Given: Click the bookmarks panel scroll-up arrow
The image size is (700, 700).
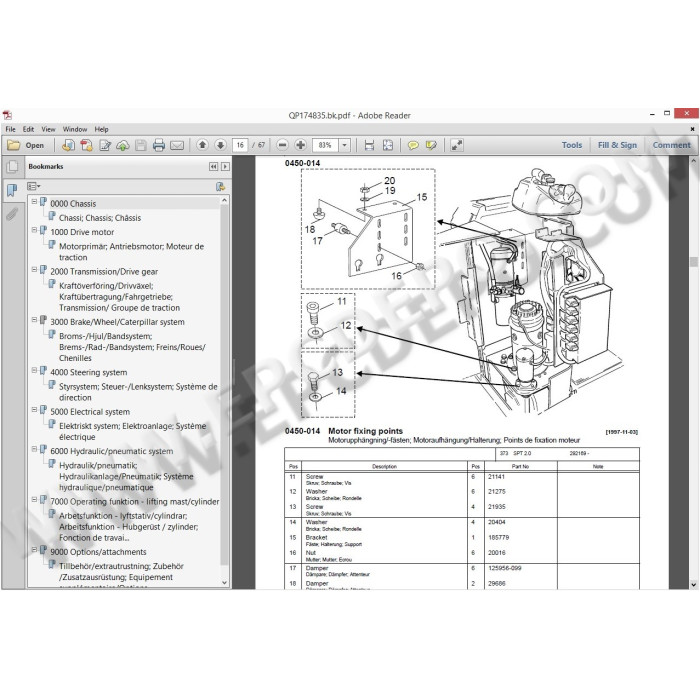Looking at the screenshot, I should pos(225,201).
